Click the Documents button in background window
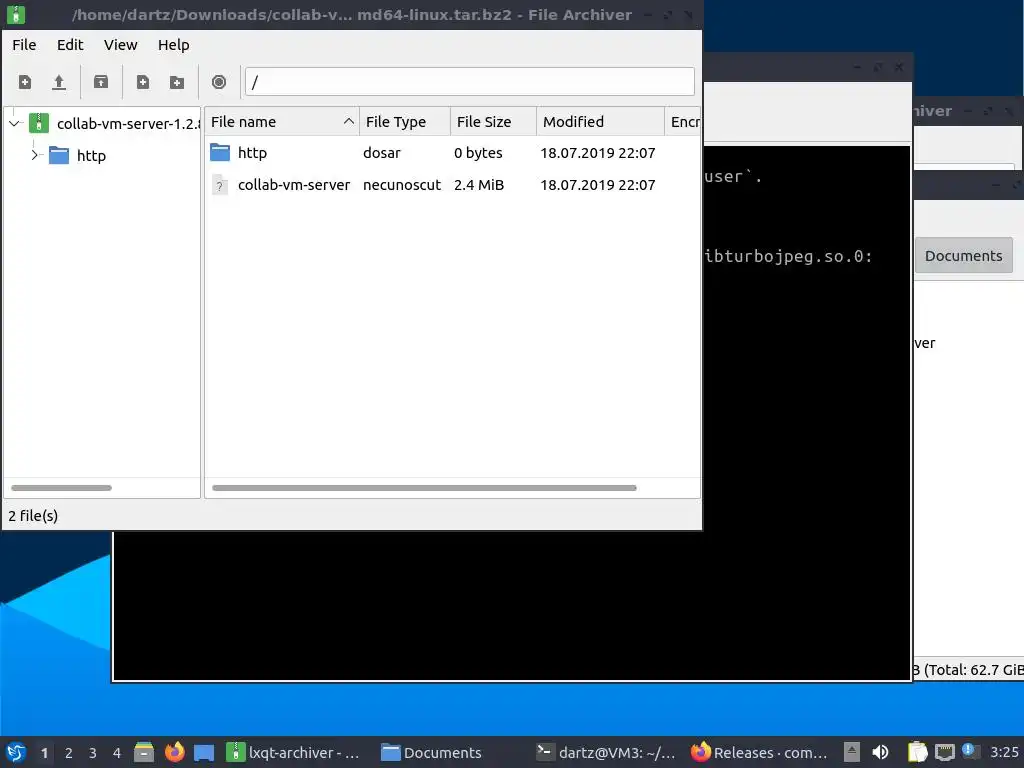This screenshot has height=768, width=1024. [x=963, y=256]
